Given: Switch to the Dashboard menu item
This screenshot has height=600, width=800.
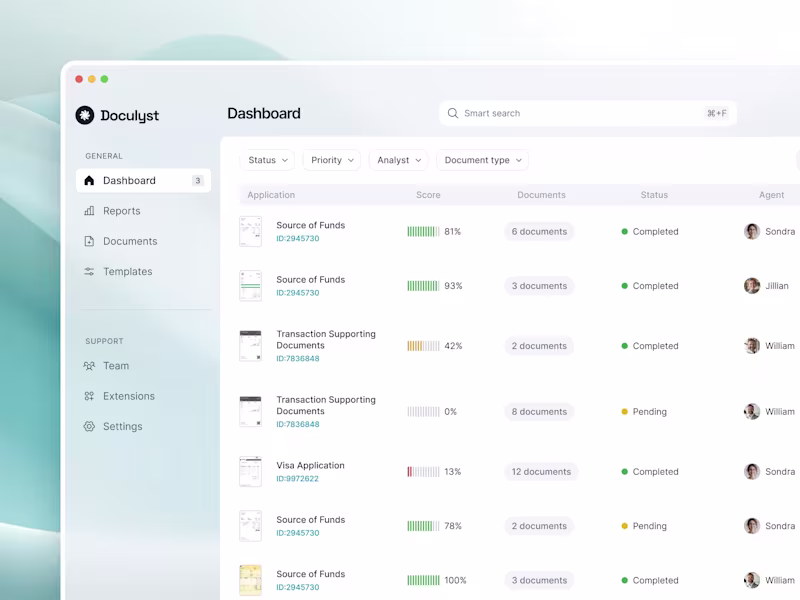Looking at the screenshot, I should coord(127,180).
